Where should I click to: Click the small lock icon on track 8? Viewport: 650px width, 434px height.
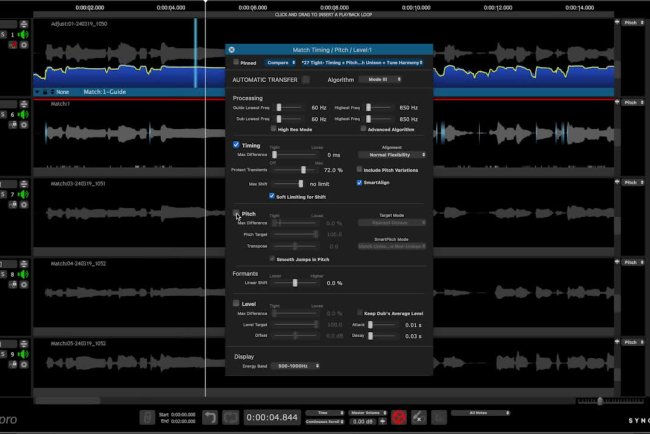tap(13, 285)
